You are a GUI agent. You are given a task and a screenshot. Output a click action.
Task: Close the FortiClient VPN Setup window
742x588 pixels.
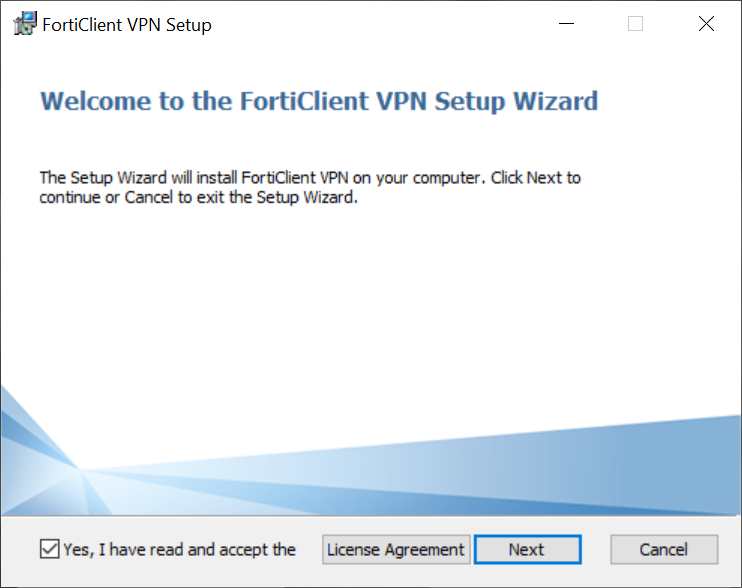[x=706, y=25]
